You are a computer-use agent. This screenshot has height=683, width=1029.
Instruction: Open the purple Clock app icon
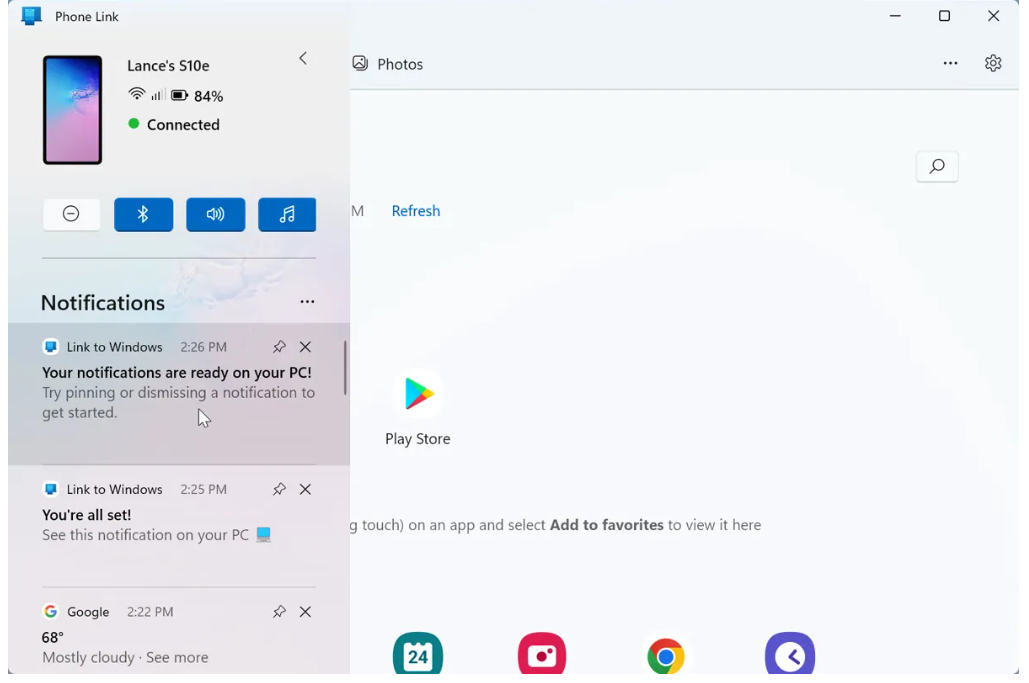coord(789,653)
